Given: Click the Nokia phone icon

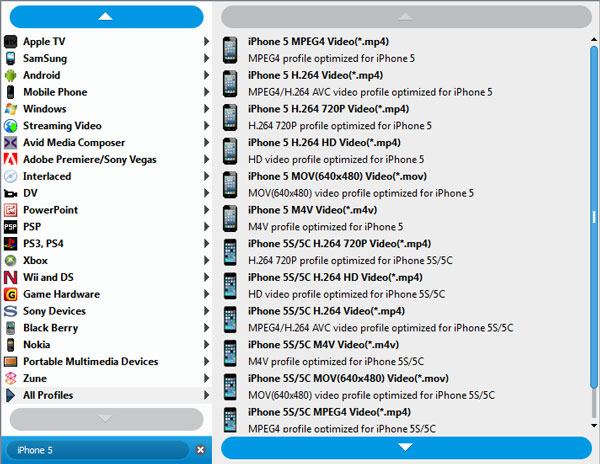Looking at the screenshot, I should coord(10,345).
